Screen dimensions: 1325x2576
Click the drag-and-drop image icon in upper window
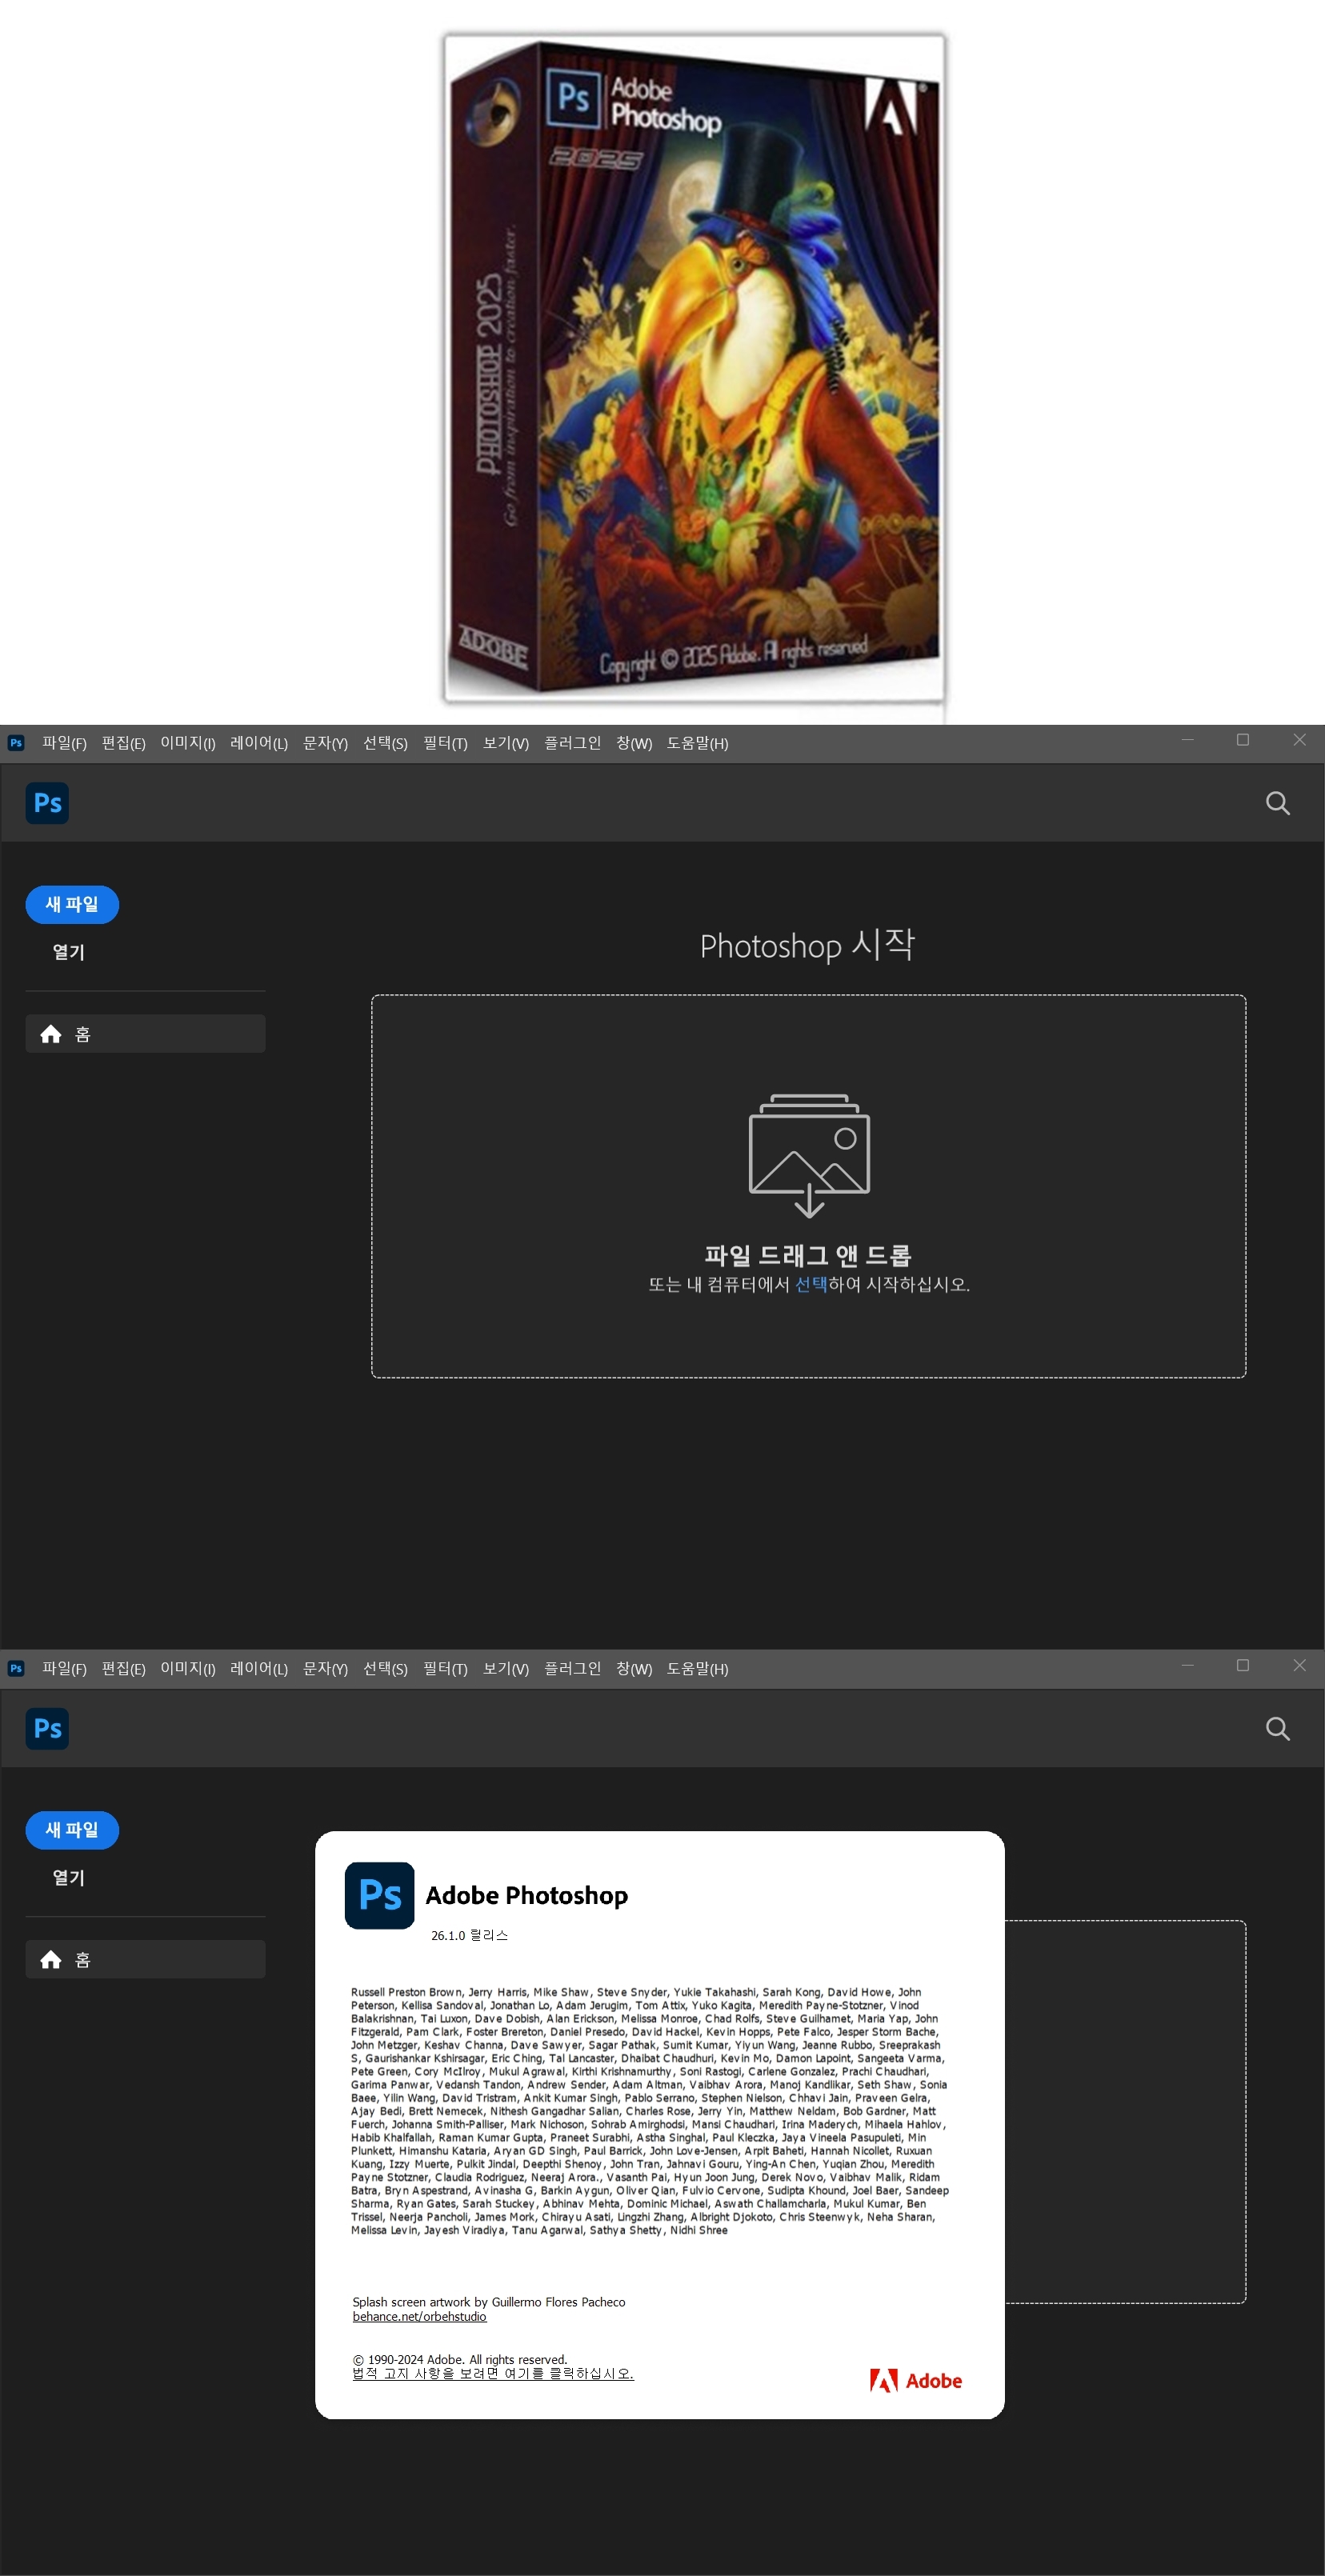[809, 1155]
